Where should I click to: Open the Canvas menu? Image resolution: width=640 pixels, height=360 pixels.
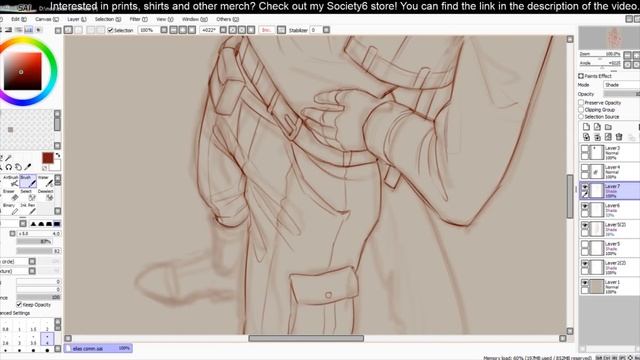point(47,19)
